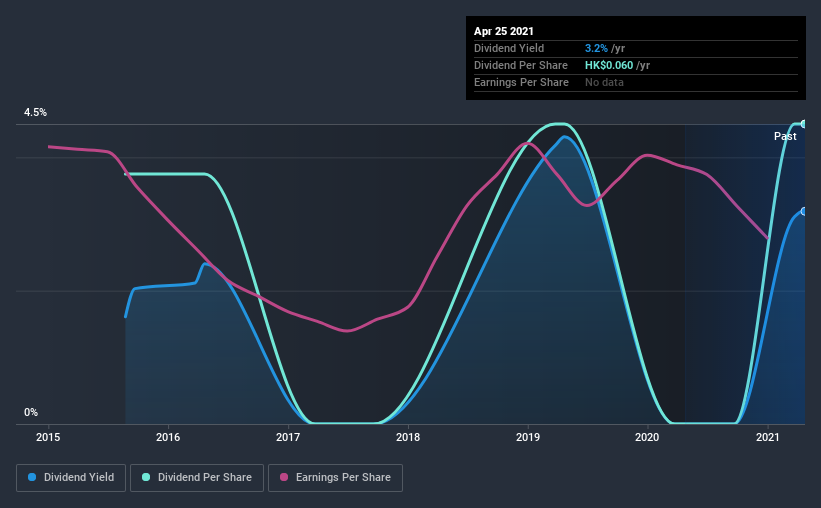The image size is (821, 508).
Task: Click the 2018 x-axis label
Action: (x=408, y=437)
